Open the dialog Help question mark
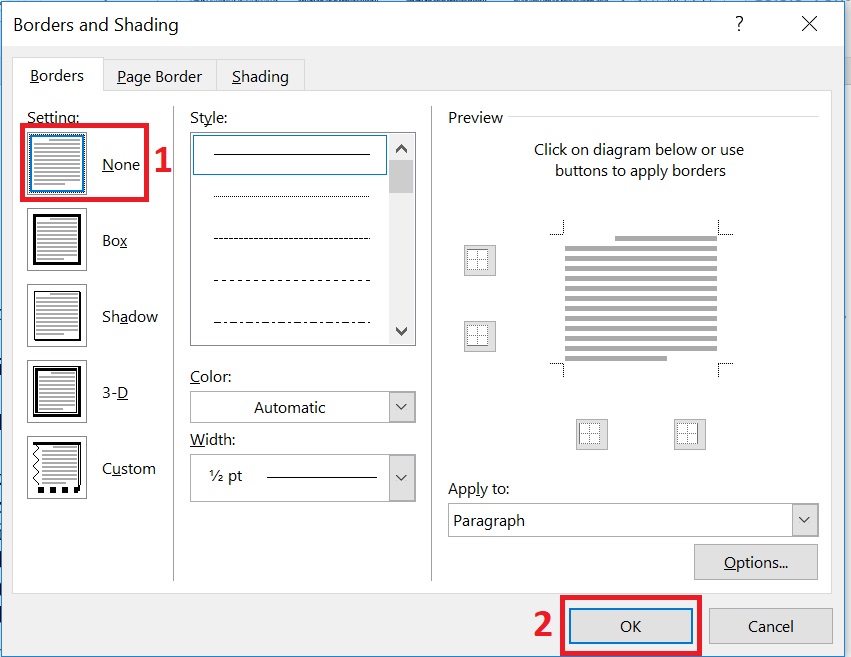This screenshot has height=657, width=851. coord(739,24)
